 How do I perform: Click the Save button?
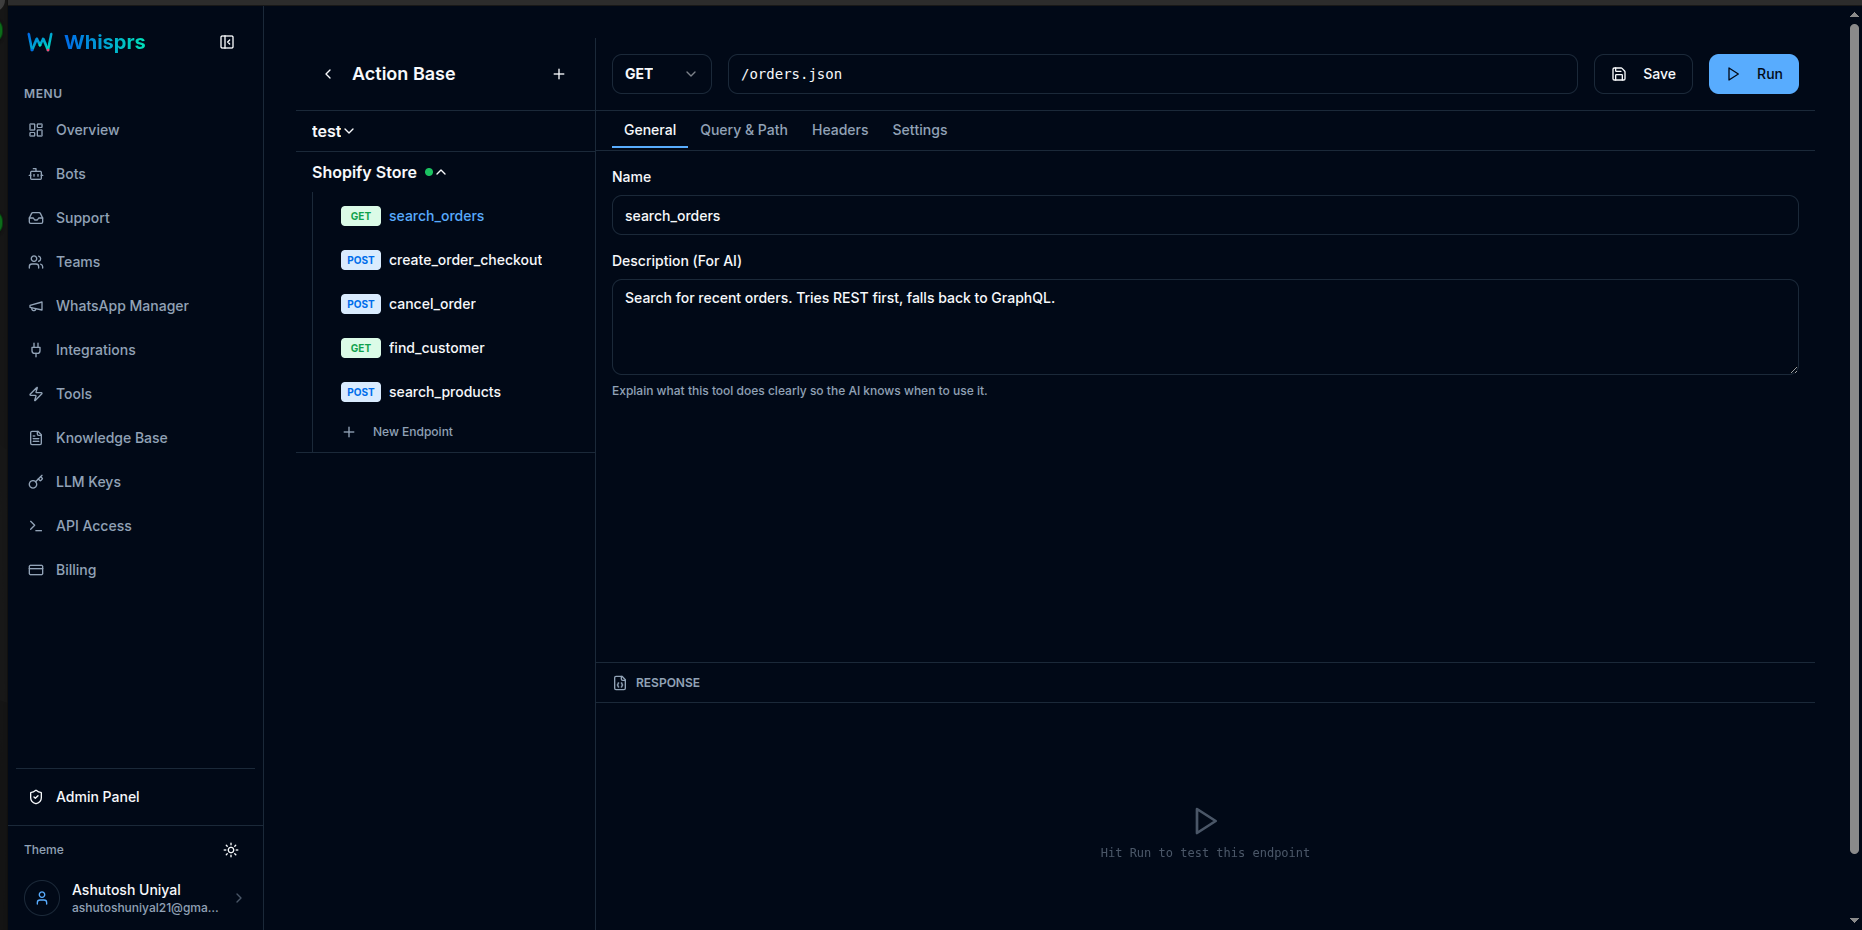1643,74
